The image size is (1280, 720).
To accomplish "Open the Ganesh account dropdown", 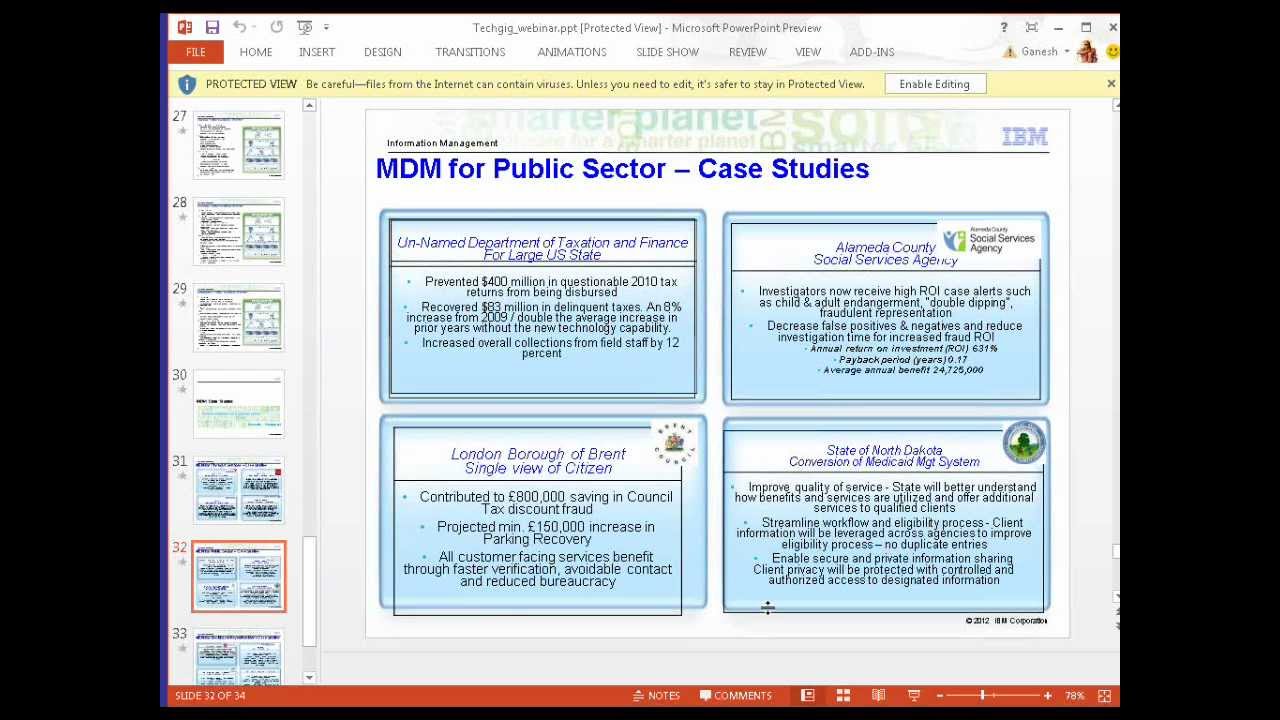I will click(1045, 52).
